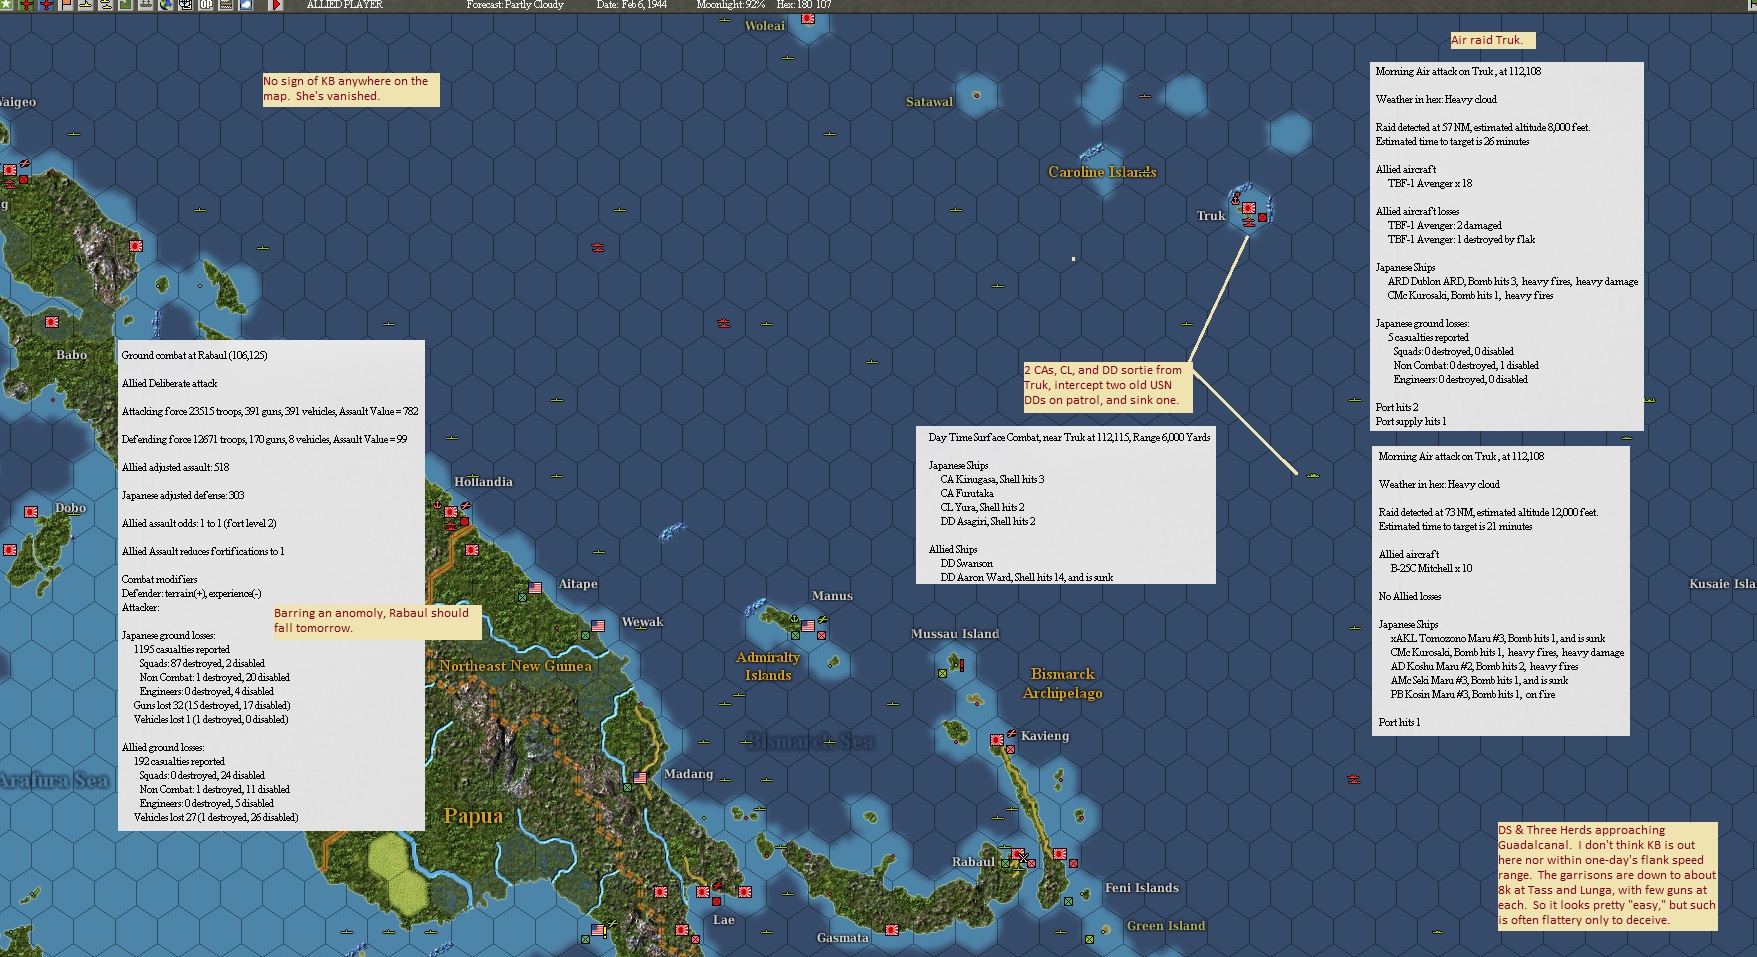1757x957 pixels.
Task: Select the anchor port icon at Truk
Action: click(x=1235, y=200)
